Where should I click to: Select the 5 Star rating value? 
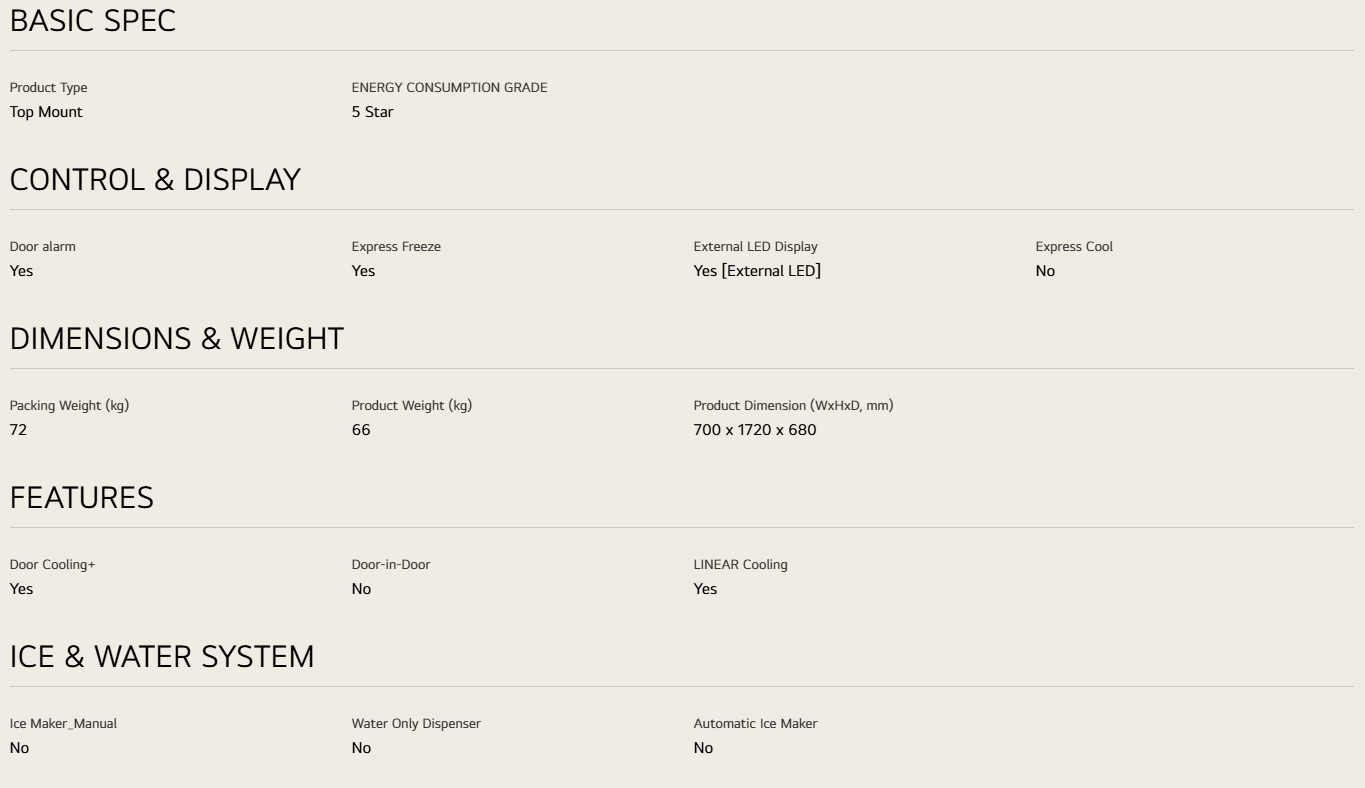[372, 112]
